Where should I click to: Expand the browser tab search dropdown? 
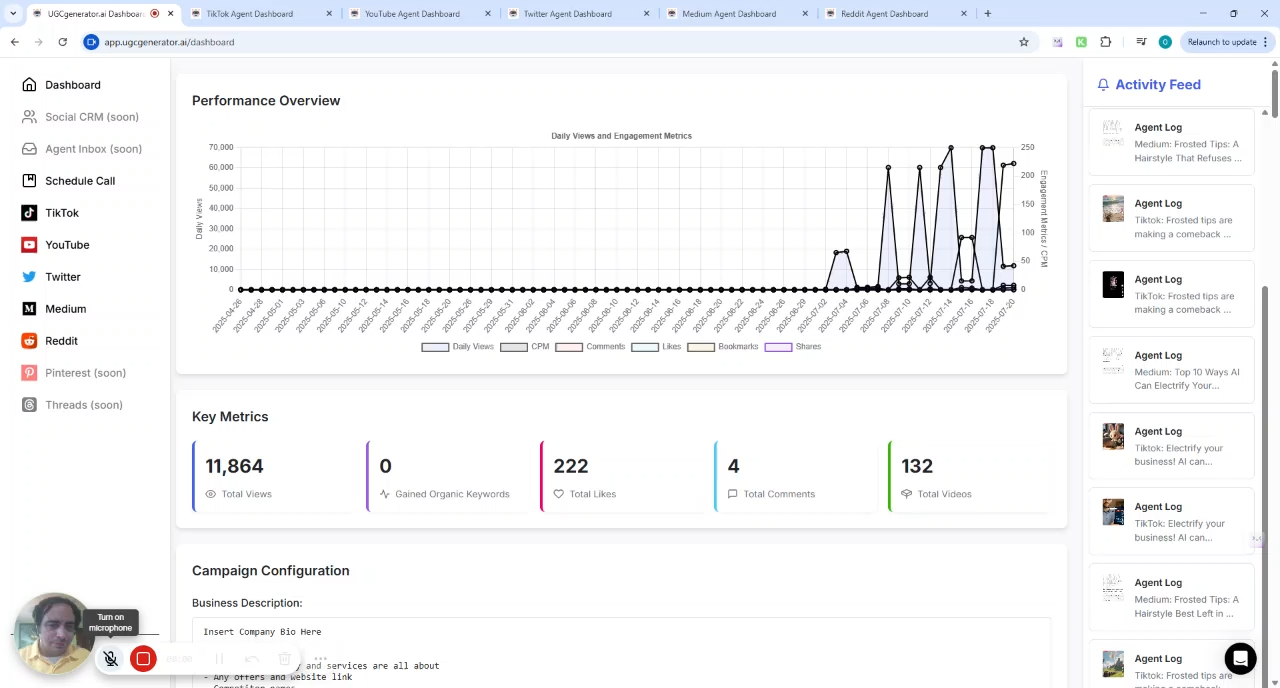click(x=13, y=14)
